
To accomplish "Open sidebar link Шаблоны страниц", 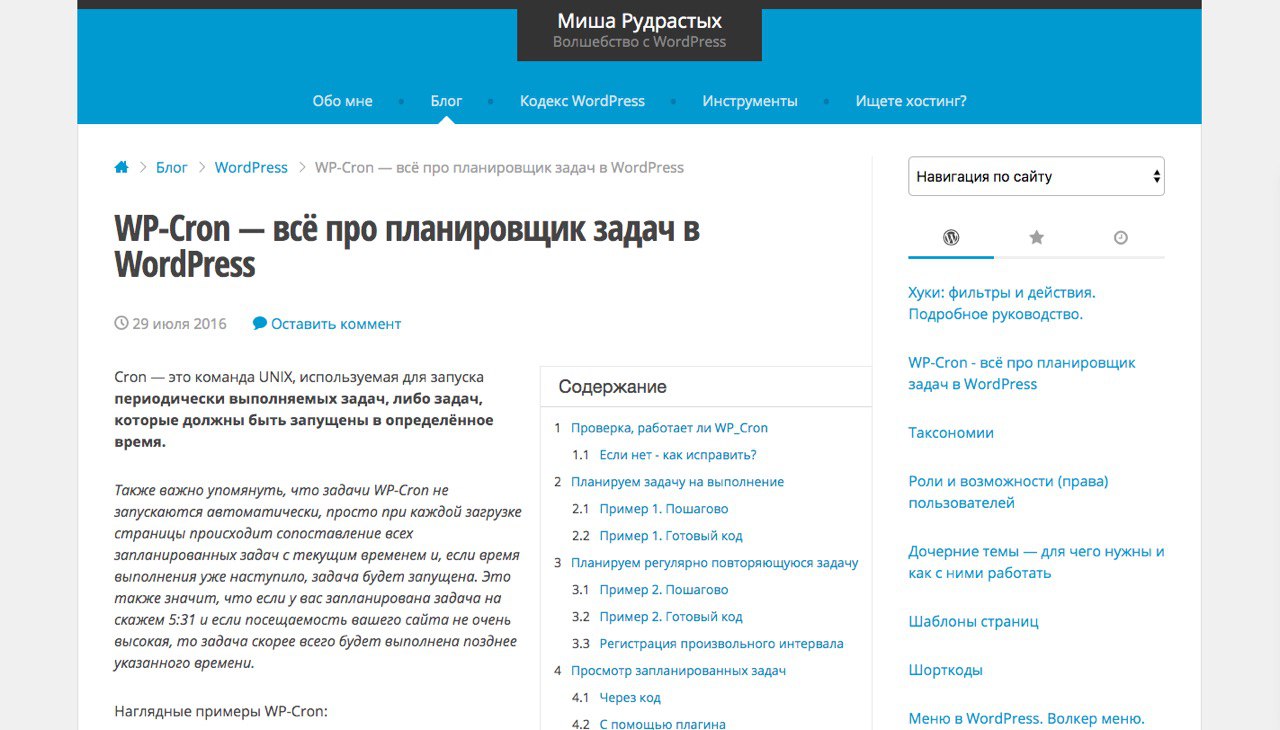I will click(973, 621).
